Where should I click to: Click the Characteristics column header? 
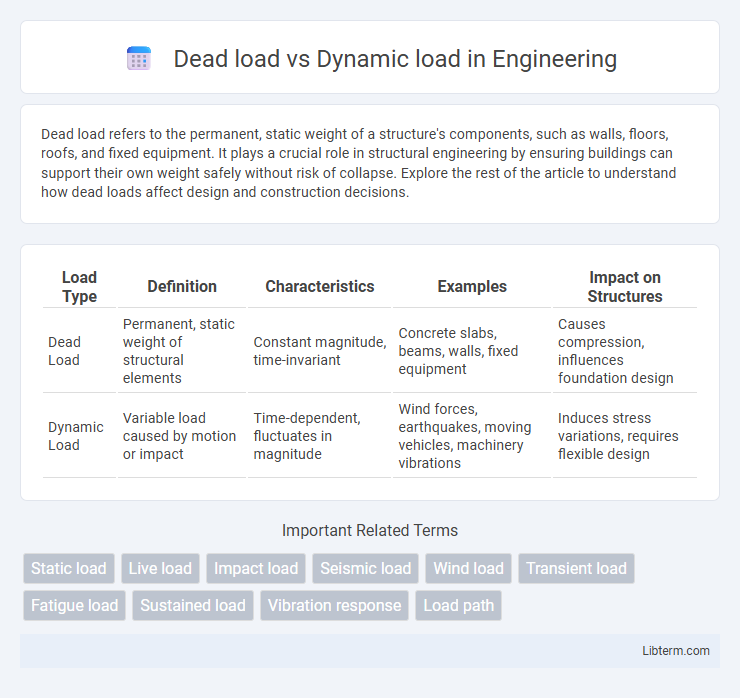[x=320, y=286]
